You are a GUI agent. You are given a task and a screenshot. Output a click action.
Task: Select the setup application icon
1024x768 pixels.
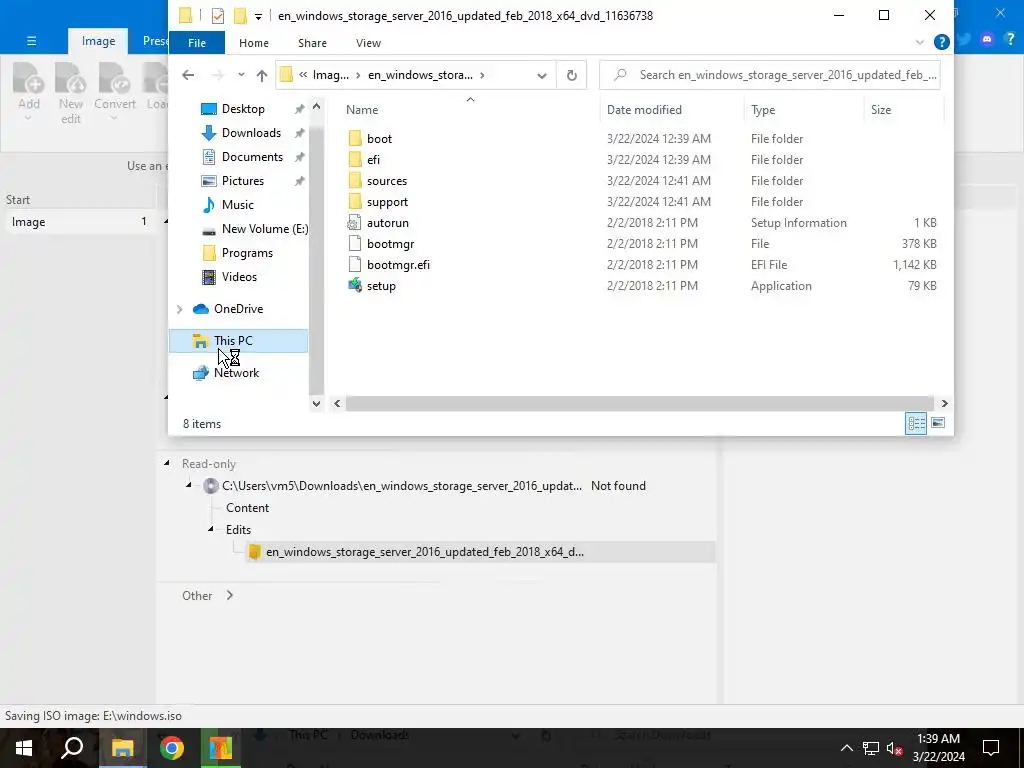355,285
